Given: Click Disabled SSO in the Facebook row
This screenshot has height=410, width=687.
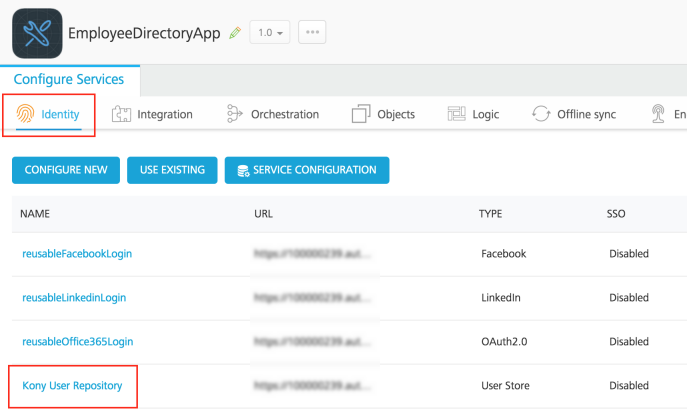Looking at the screenshot, I should pos(629,254).
